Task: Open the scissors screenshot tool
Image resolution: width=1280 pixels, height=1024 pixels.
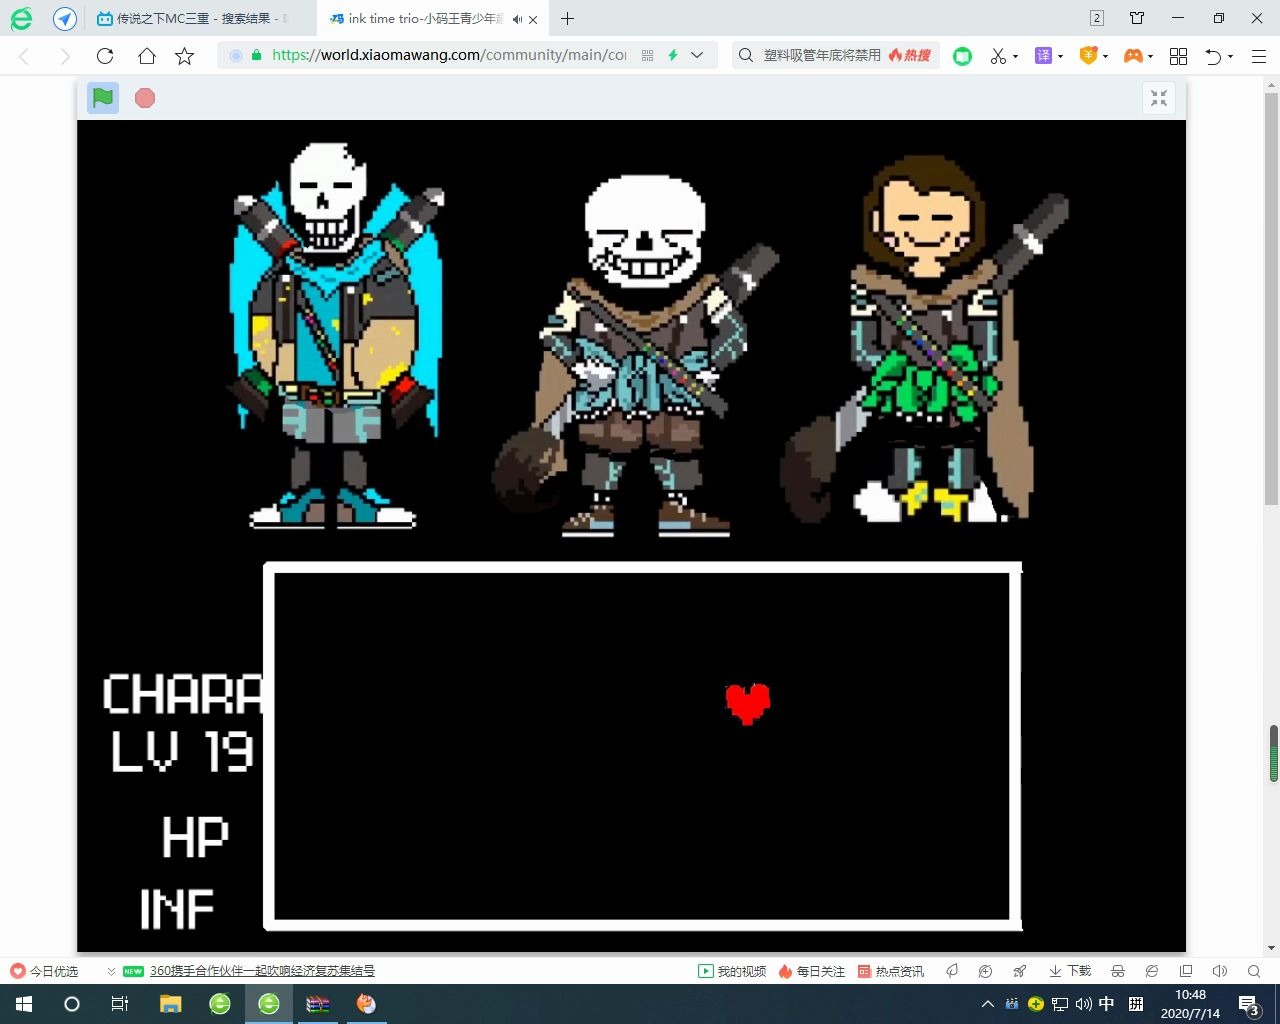Action: pyautogui.click(x=998, y=56)
